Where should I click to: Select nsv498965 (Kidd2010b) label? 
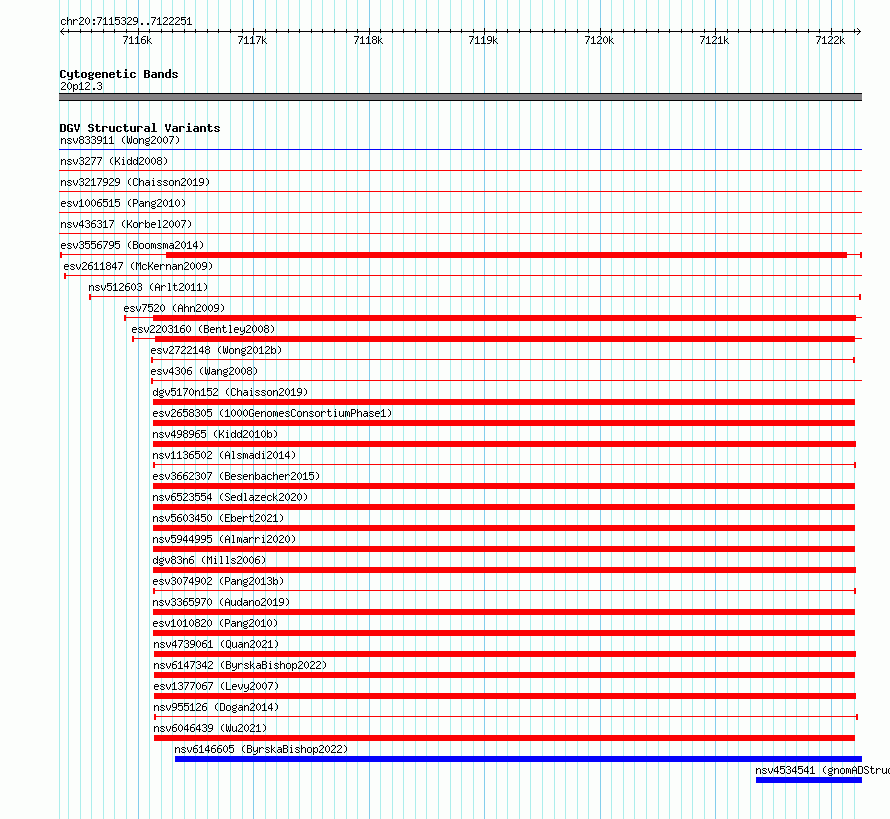click(x=215, y=434)
